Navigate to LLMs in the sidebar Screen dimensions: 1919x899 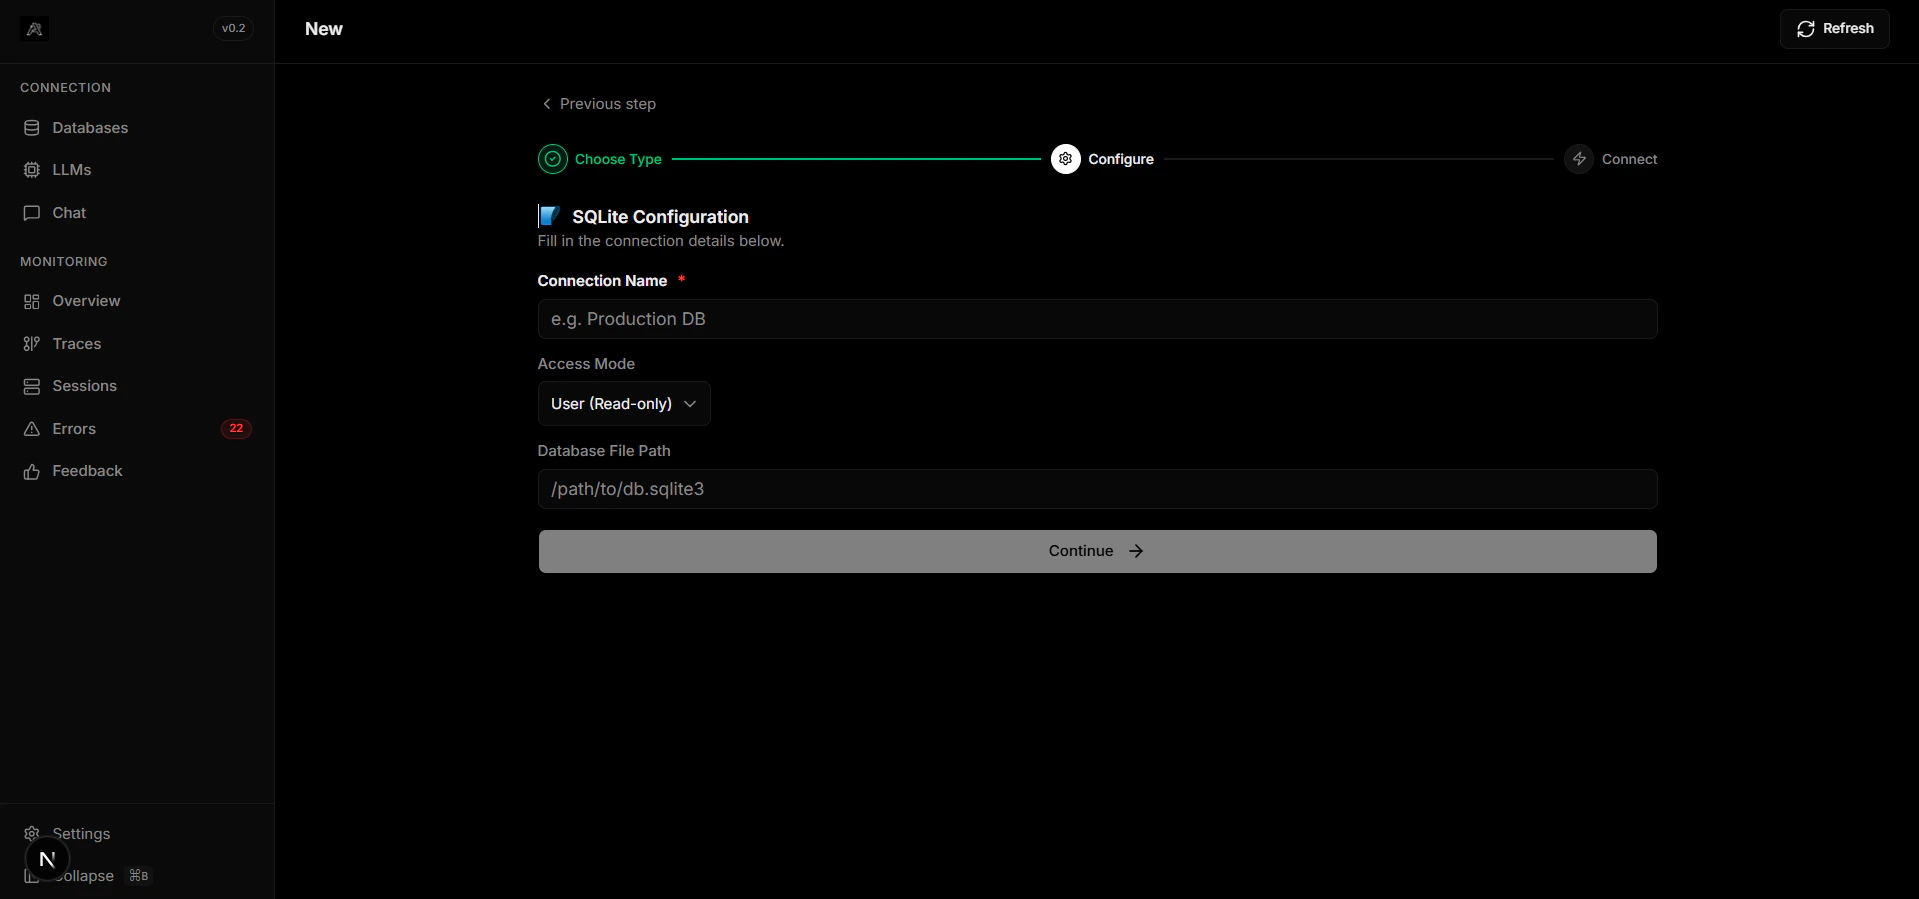[x=137, y=170]
